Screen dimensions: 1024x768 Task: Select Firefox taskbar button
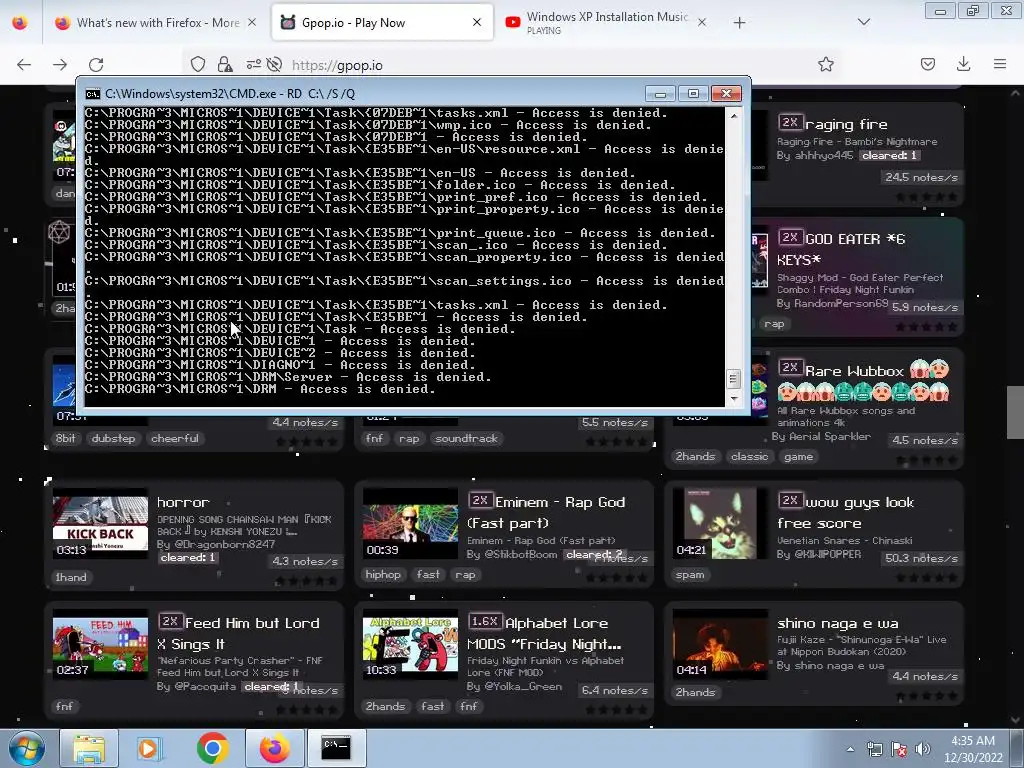(274, 748)
